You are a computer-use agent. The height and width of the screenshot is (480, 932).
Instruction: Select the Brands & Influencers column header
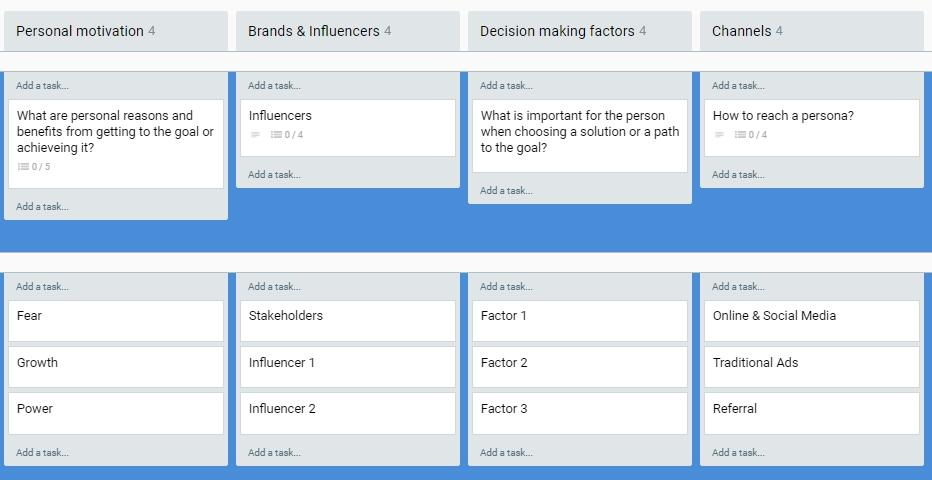313,31
